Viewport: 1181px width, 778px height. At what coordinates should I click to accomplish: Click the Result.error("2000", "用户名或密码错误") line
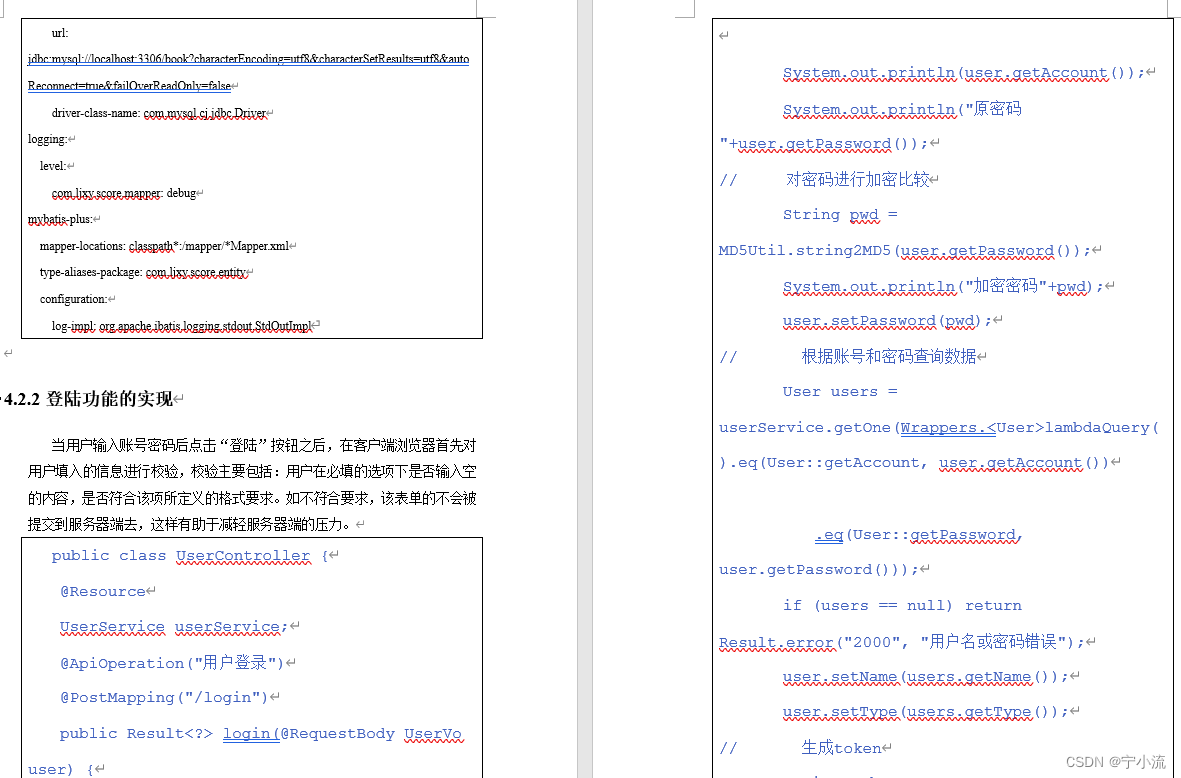[x=902, y=642]
